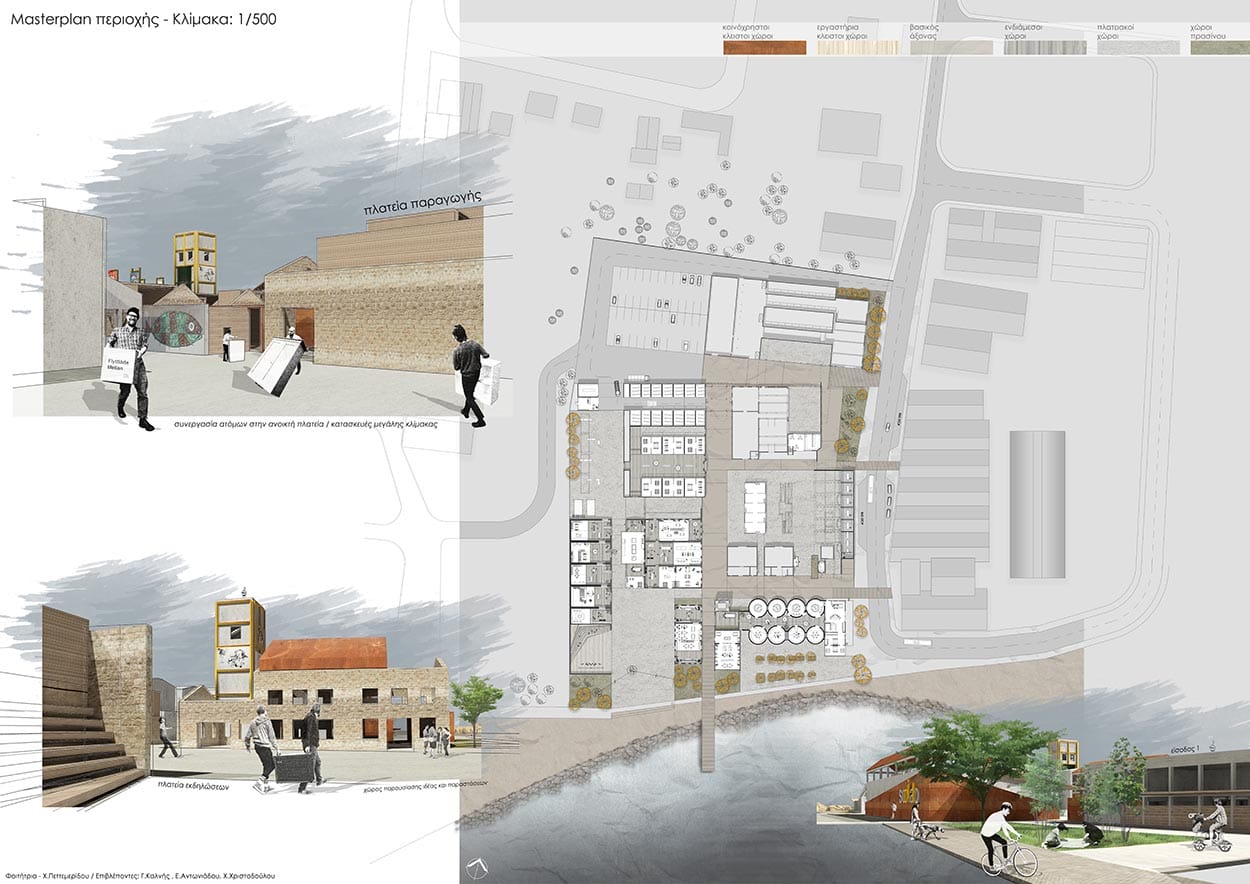Click the πλατεία εκδηλώσεων caption
Screen dimensions: 1250x884
pos(194,787)
